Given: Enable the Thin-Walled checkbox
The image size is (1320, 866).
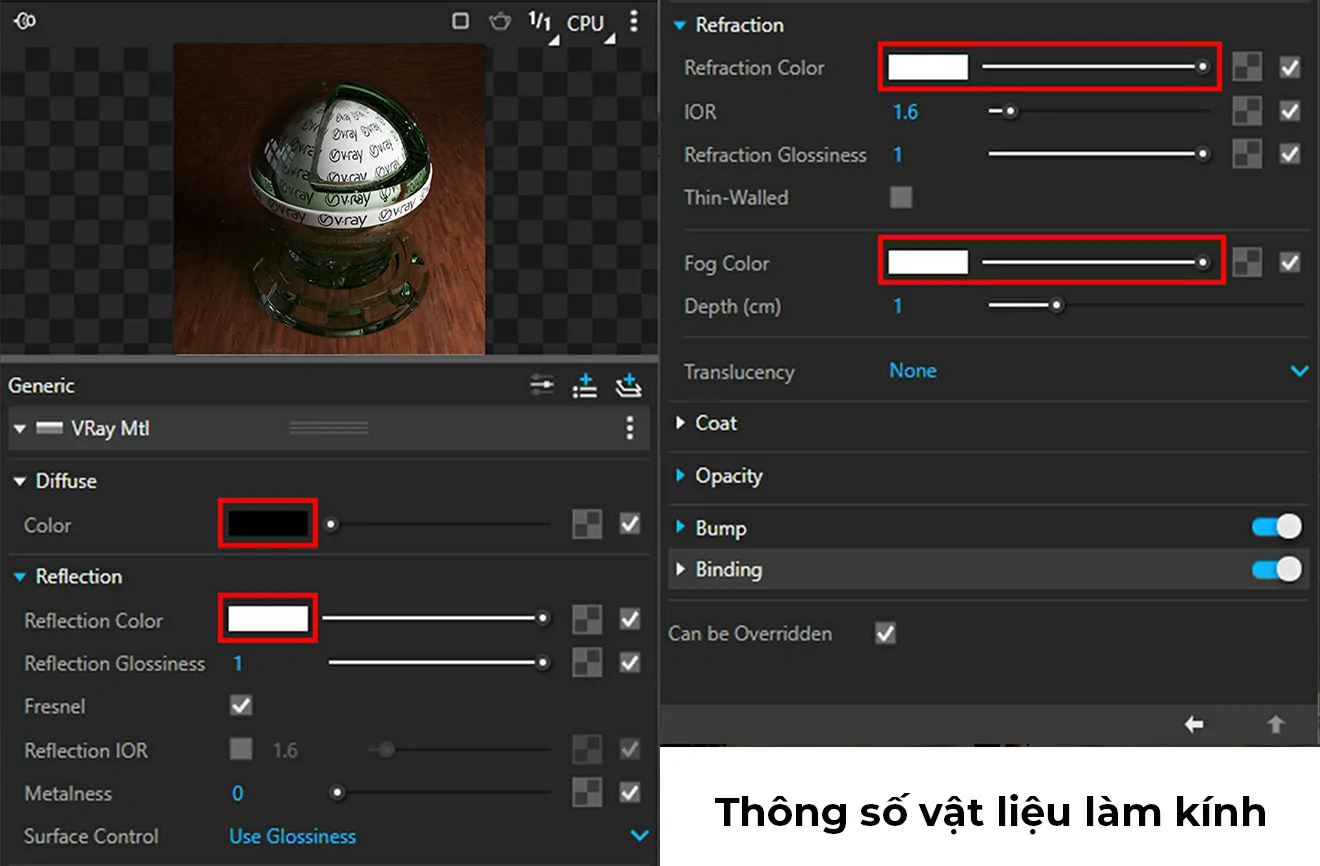Looking at the screenshot, I should click(x=900, y=197).
